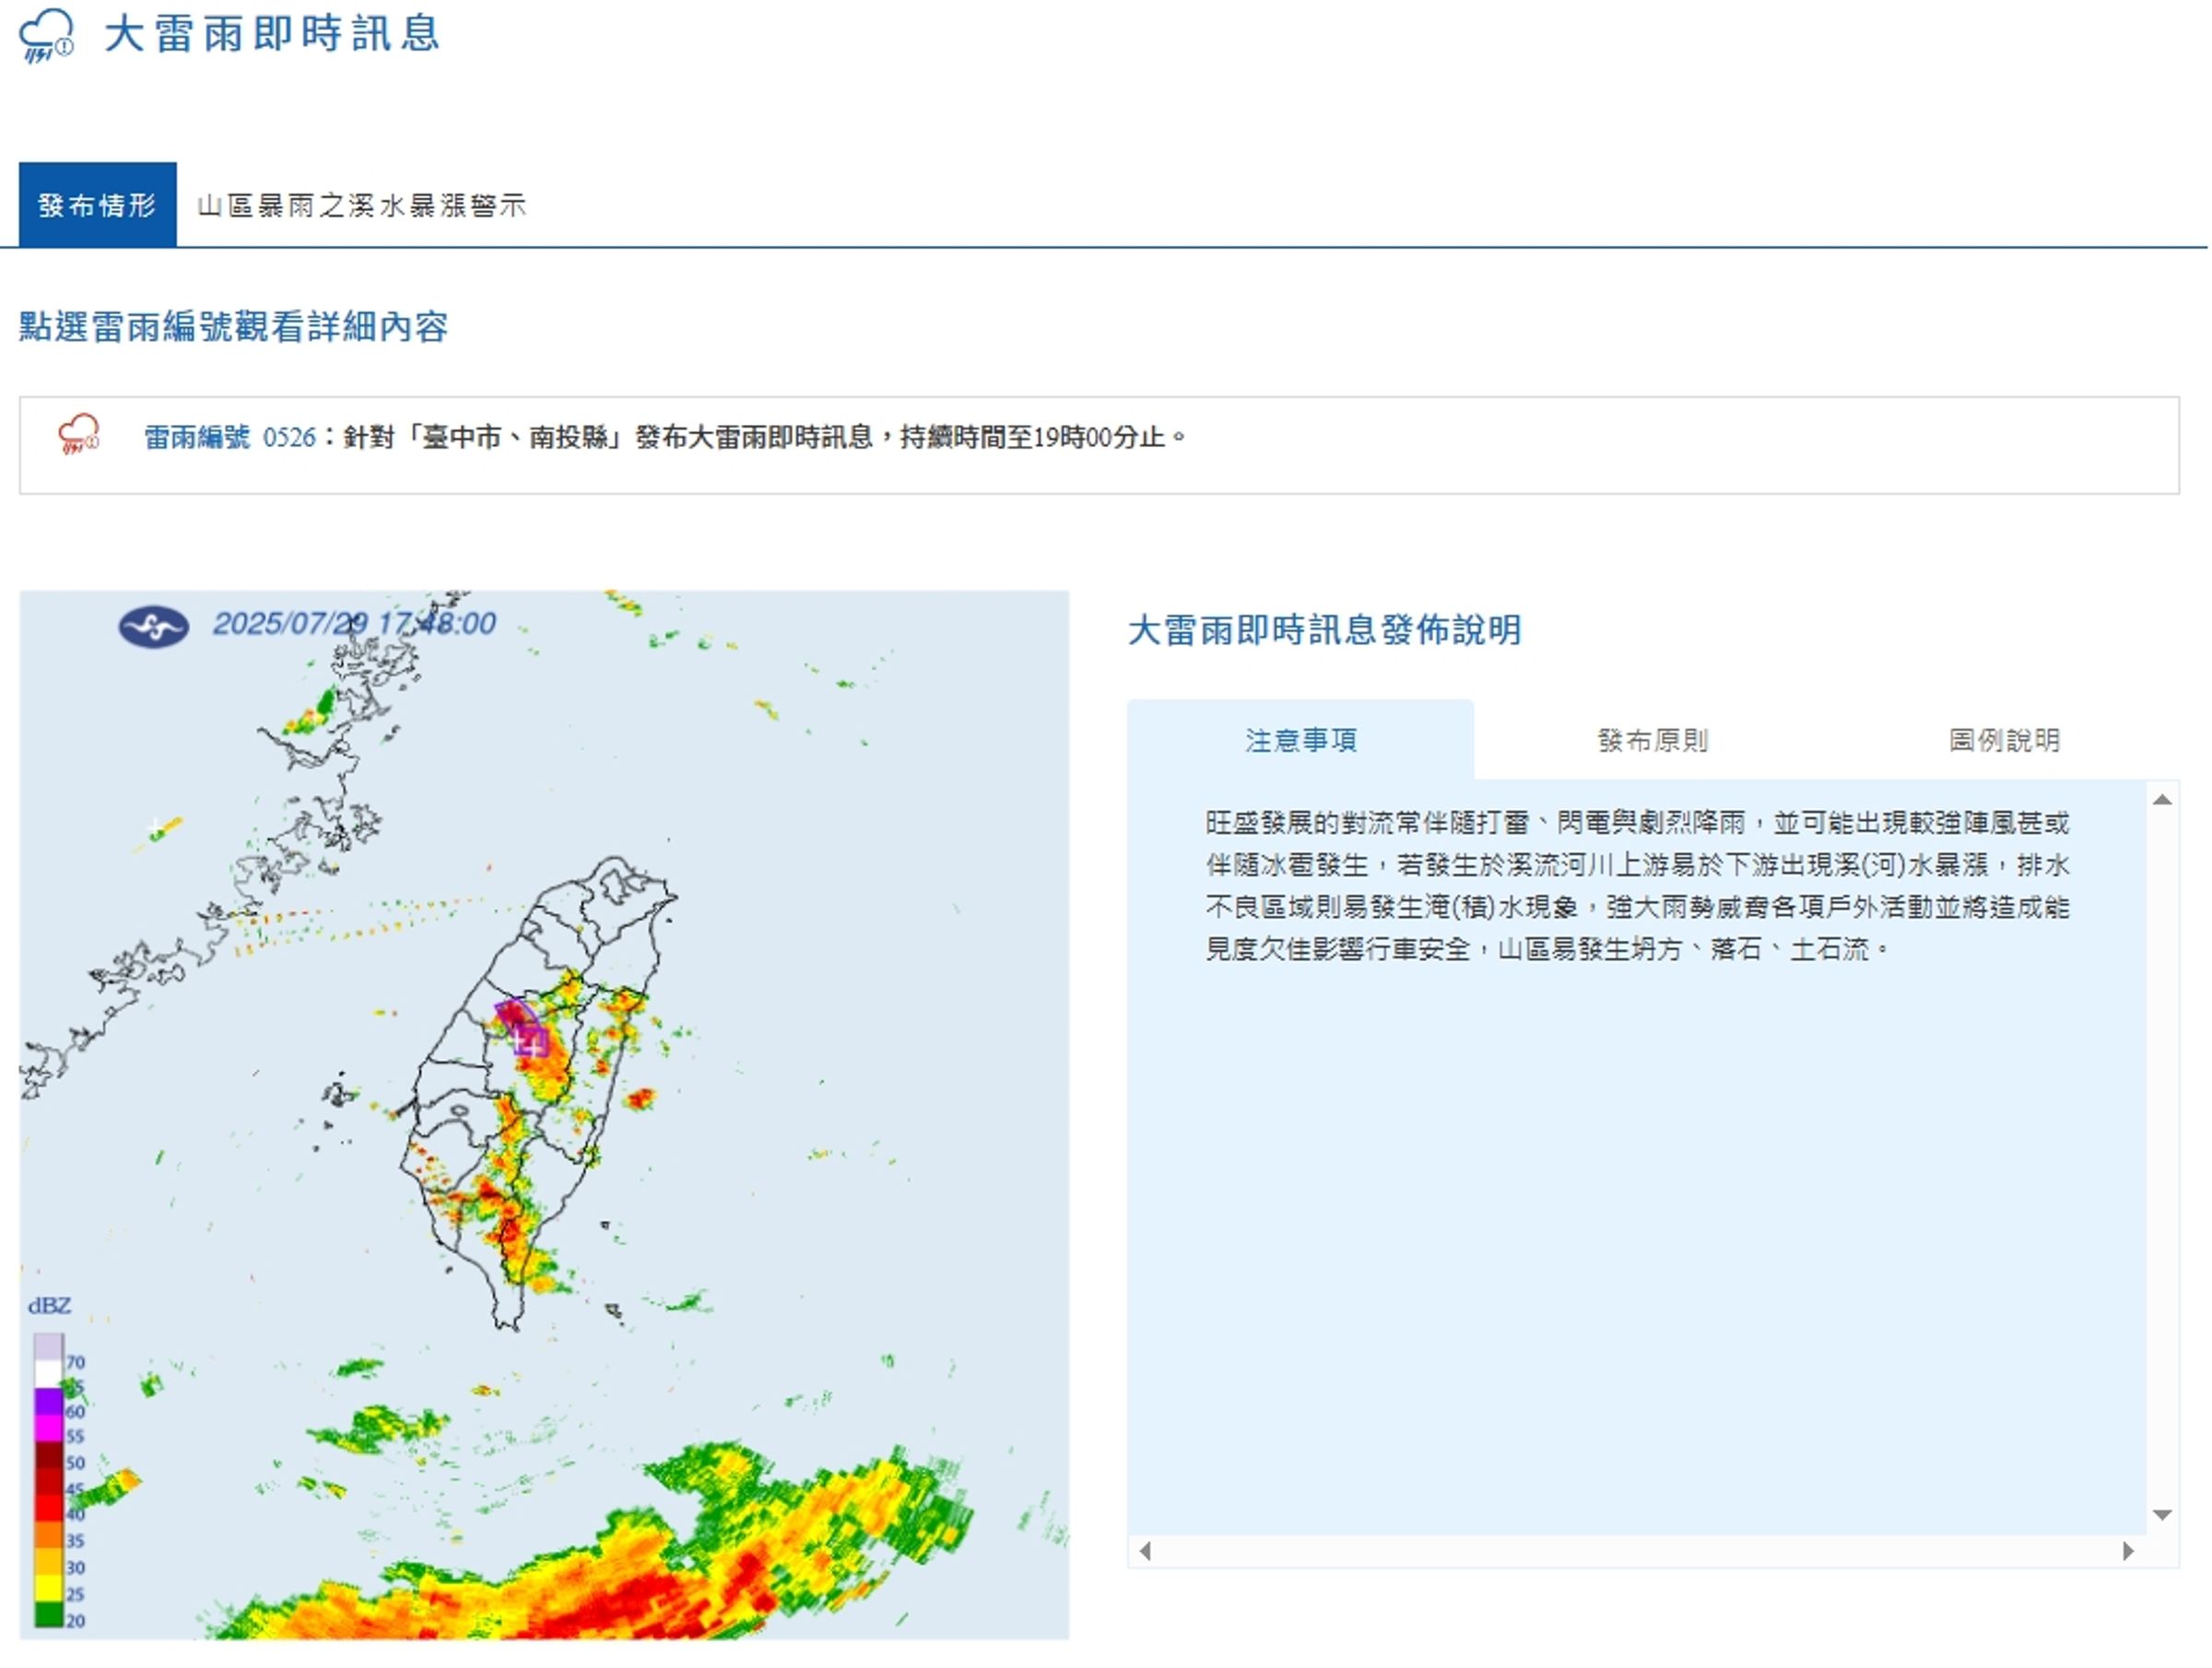Image resolution: width=2212 pixels, height=1668 pixels.
Task: Open the 注意事項 tab
Action: pyautogui.click(x=1302, y=741)
